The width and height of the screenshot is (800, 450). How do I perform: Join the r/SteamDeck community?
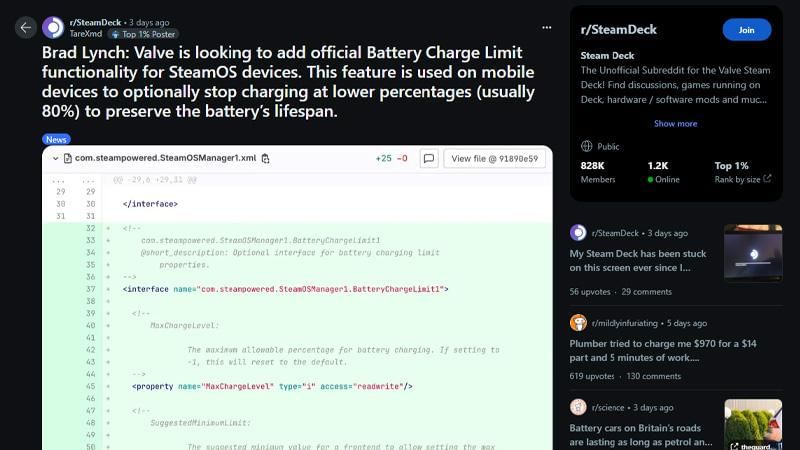point(746,30)
